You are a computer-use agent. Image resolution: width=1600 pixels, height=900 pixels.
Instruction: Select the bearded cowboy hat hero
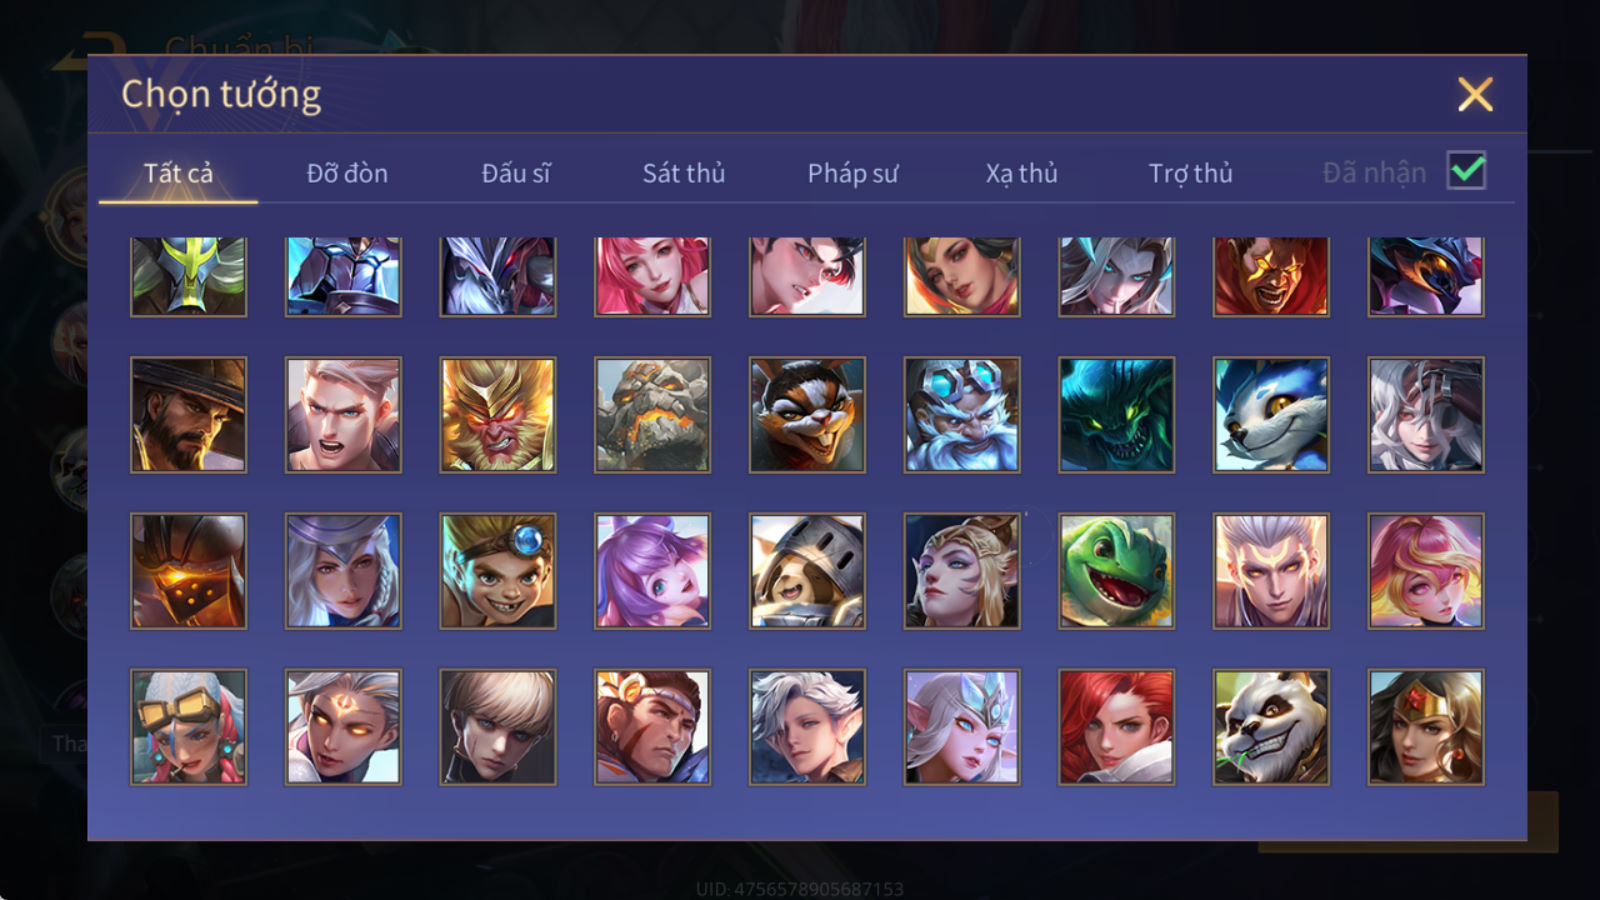tap(188, 415)
